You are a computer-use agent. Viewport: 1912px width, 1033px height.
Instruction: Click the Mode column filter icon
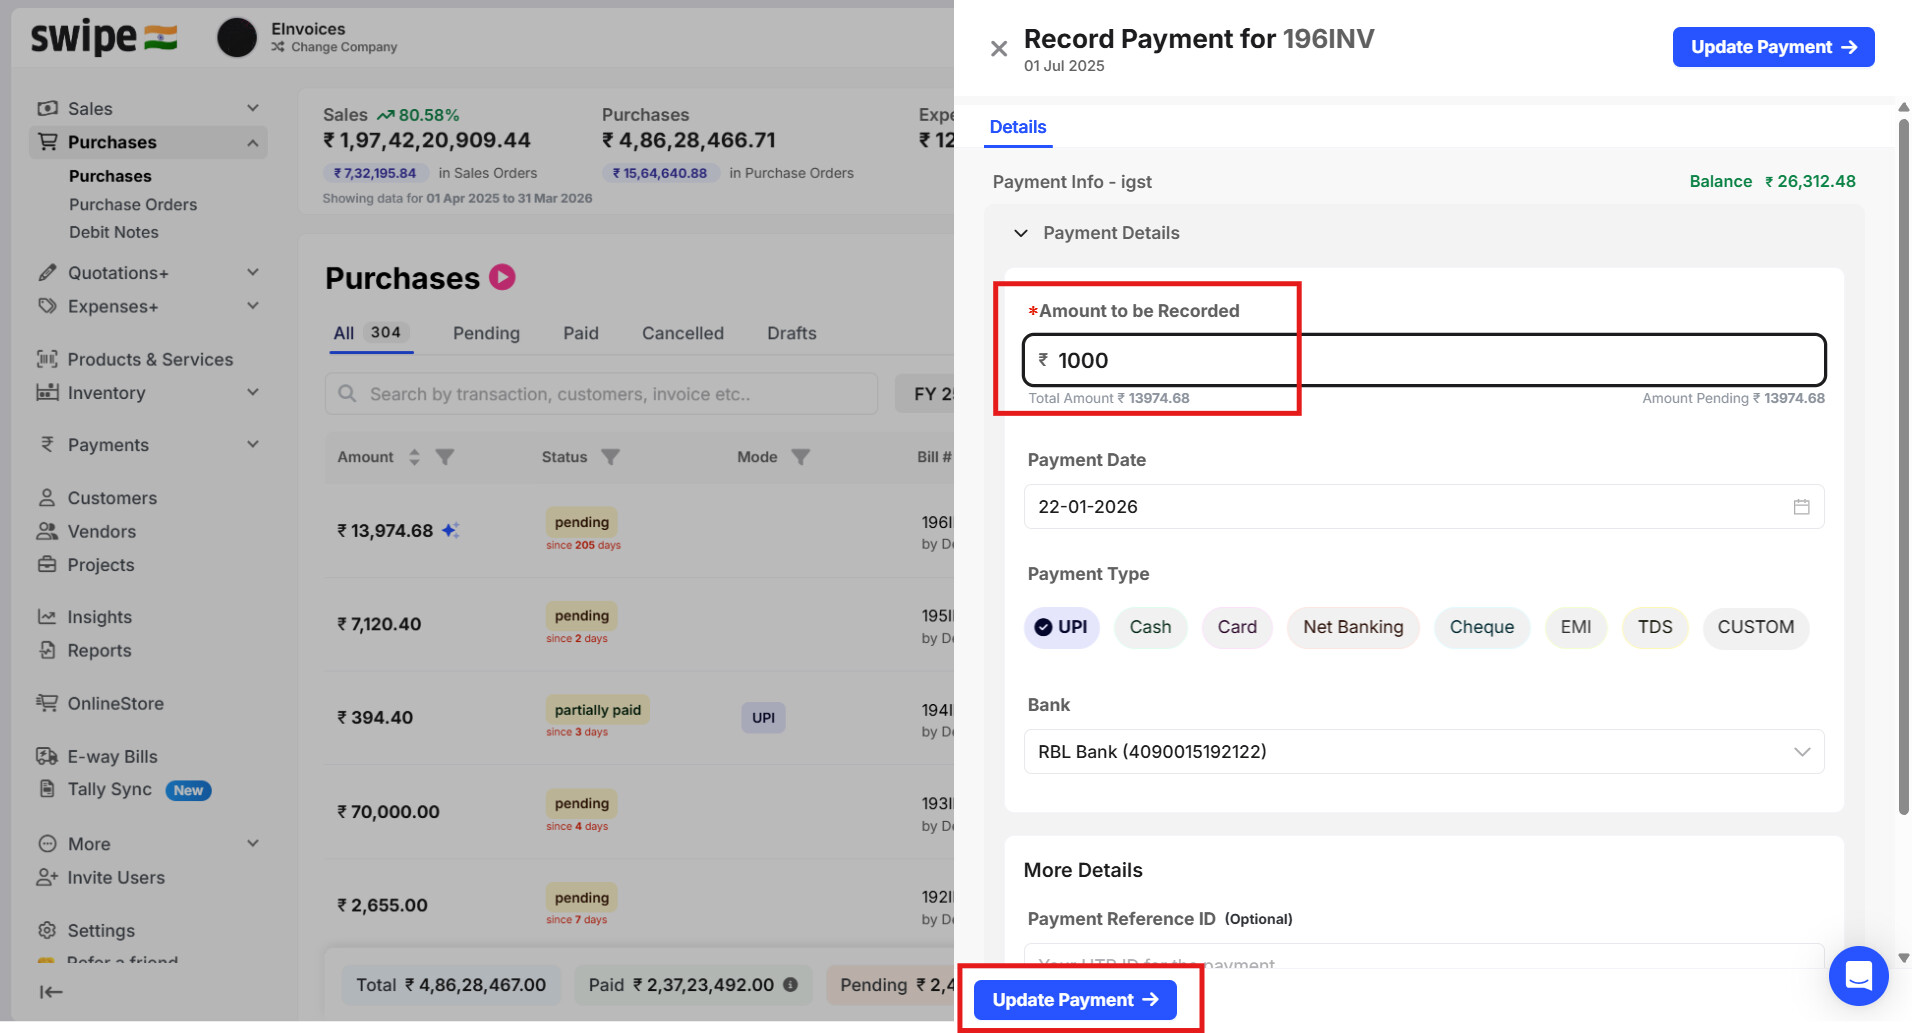tap(800, 457)
